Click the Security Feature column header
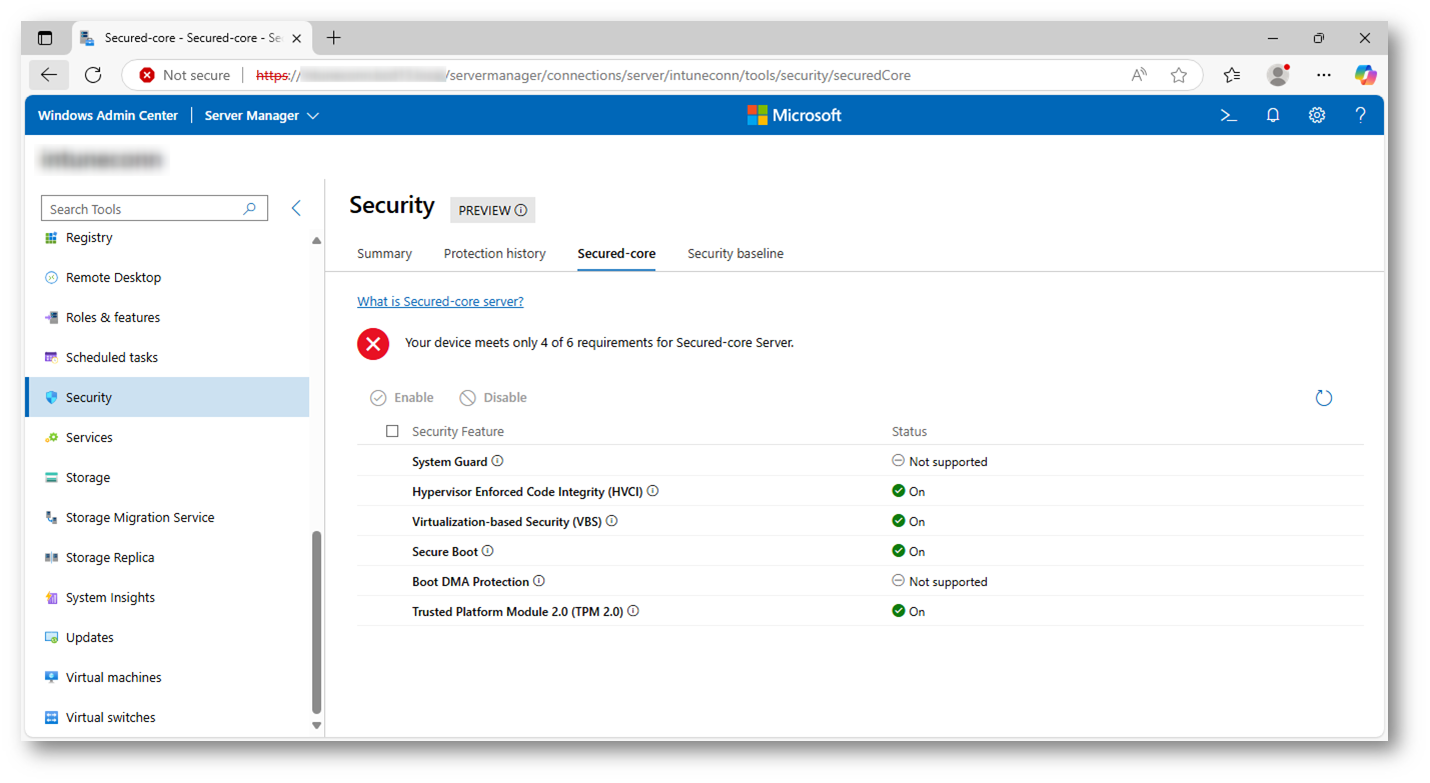1430x783 pixels. click(x=458, y=431)
